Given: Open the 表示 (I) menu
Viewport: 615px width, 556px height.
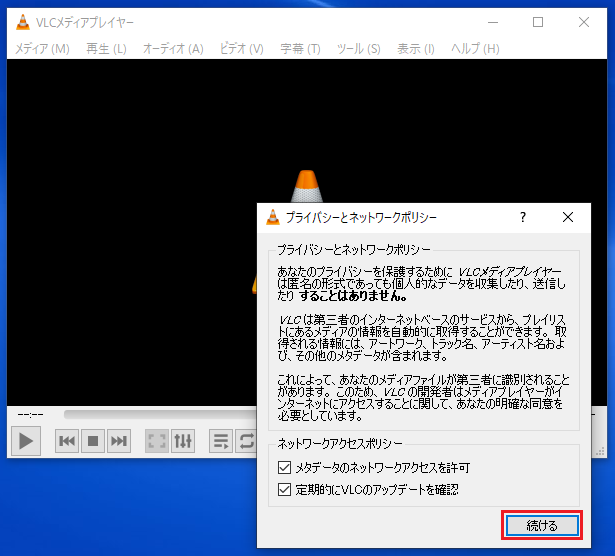Looking at the screenshot, I should pyautogui.click(x=416, y=49).
